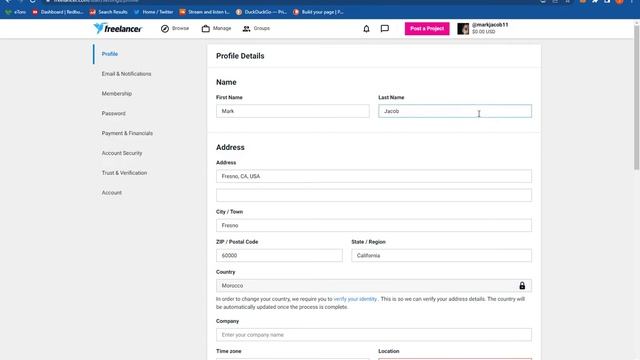
Task: Click the Company name field
Action: [374, 335]
